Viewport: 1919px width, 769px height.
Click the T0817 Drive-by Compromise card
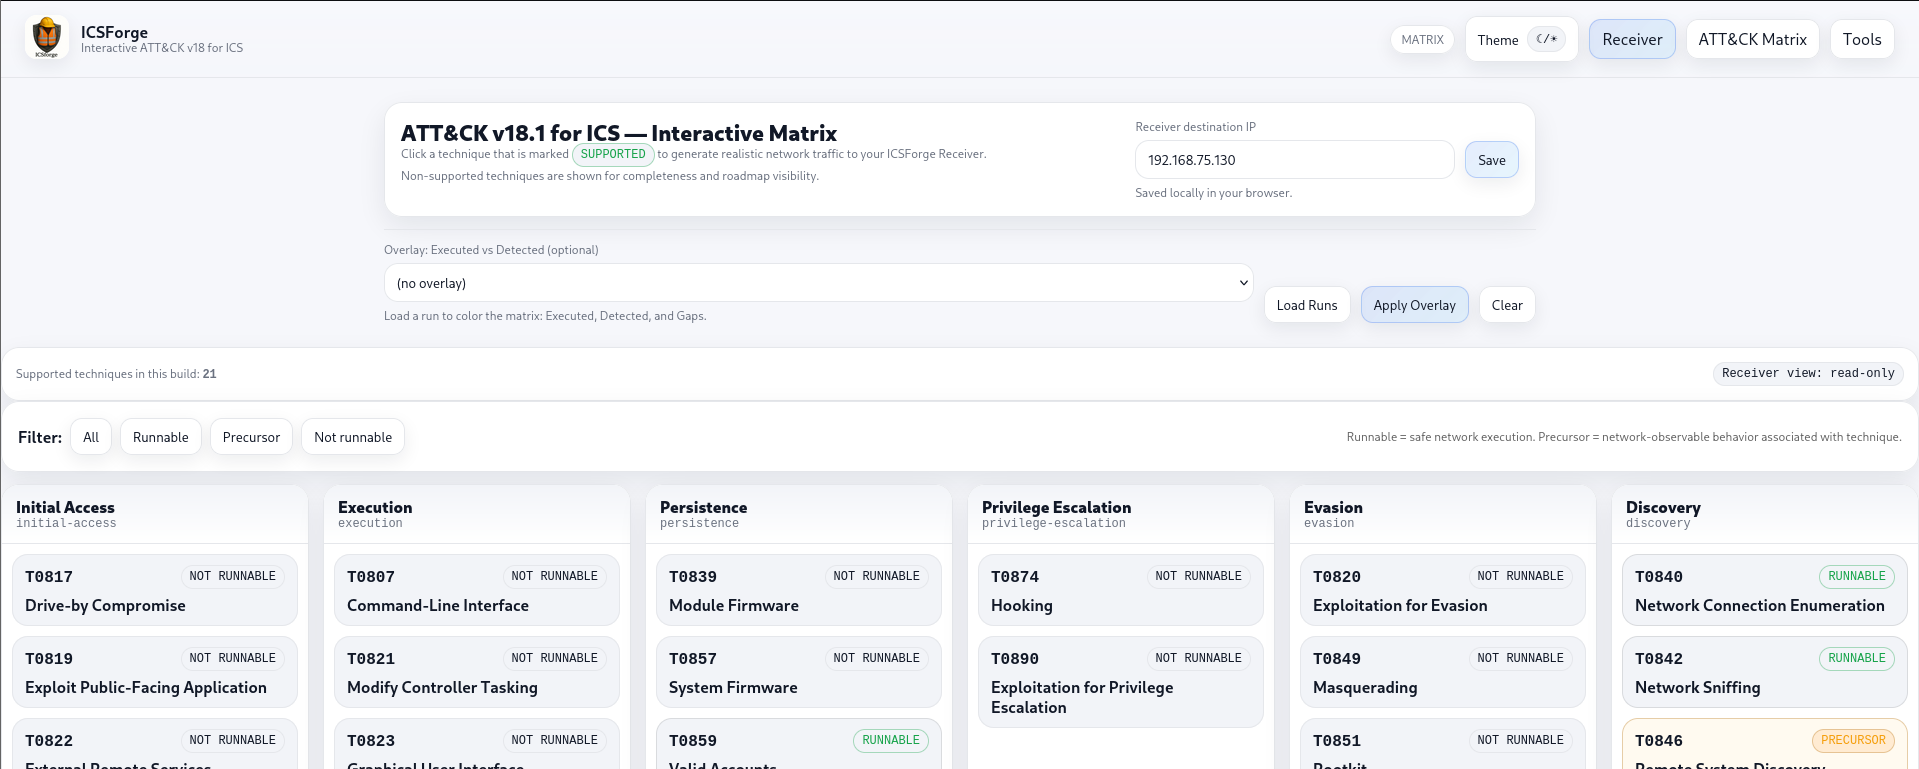pos(154,590)
